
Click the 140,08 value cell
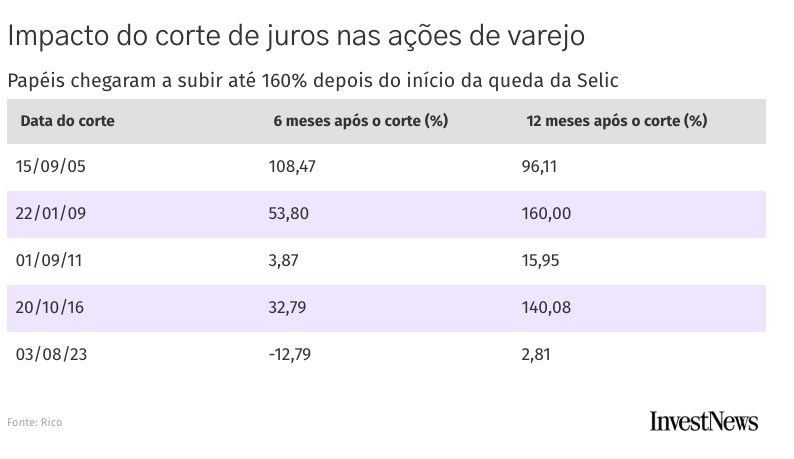[546, 308]
